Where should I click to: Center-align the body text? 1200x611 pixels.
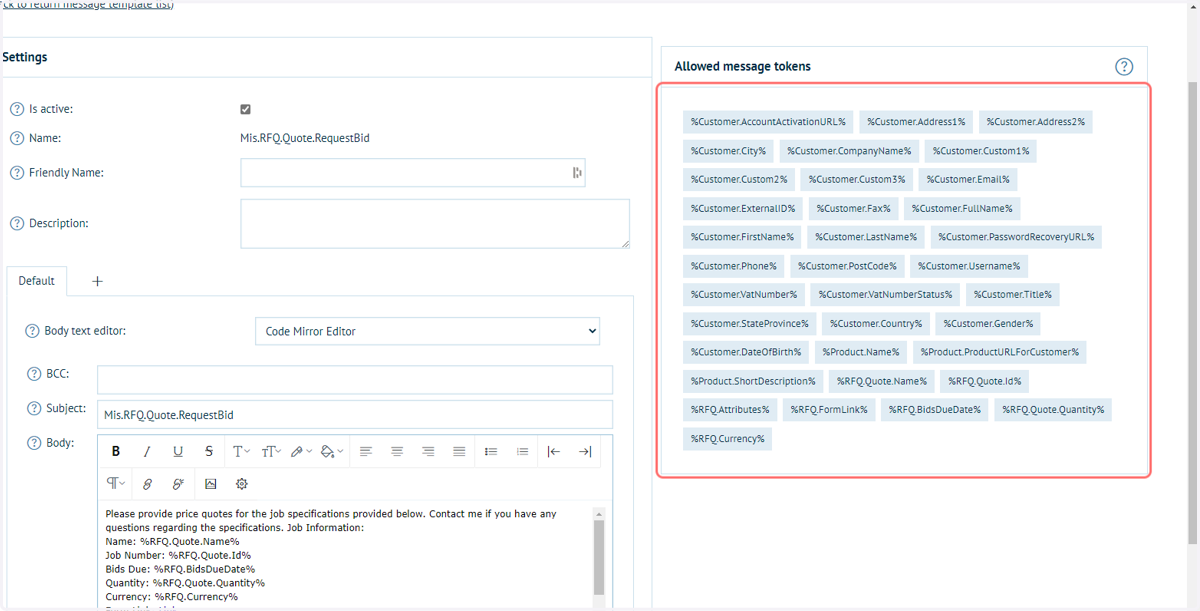(x=397, y=452)
